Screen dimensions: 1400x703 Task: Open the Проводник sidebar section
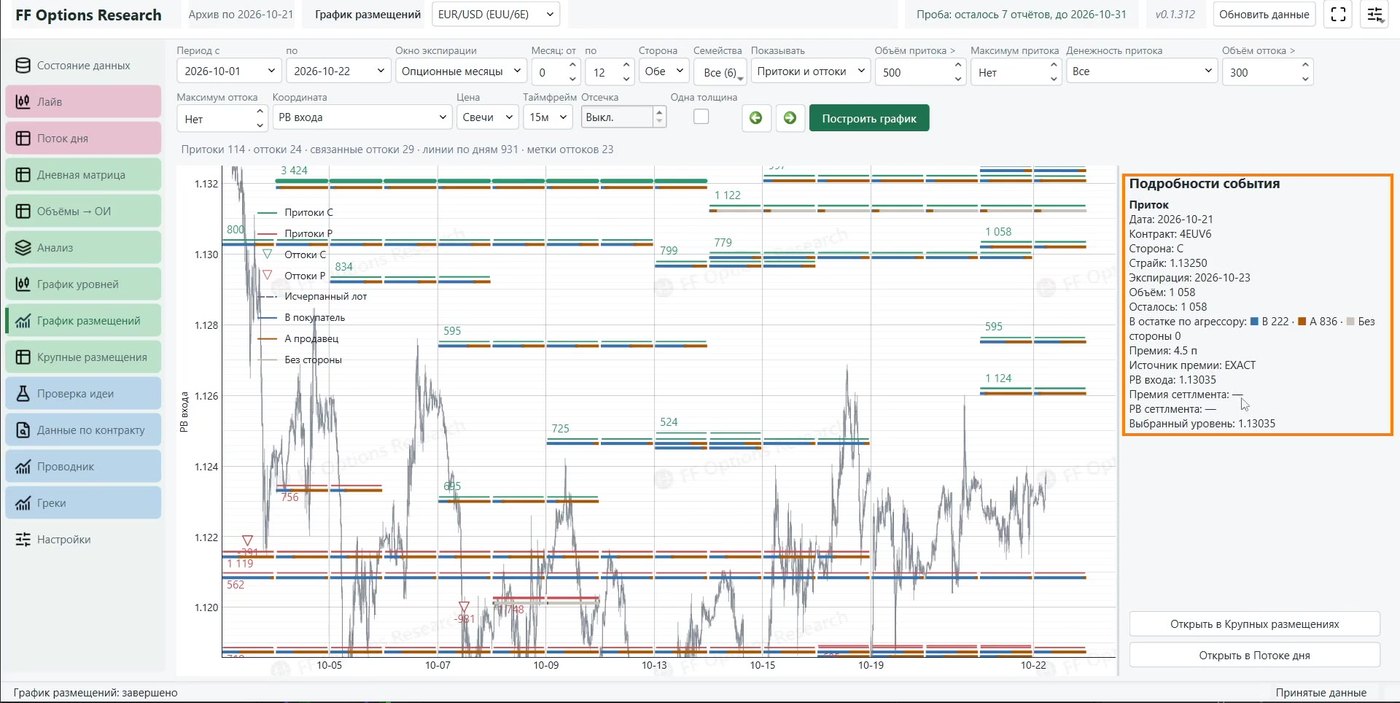click(x=83, y=466)
